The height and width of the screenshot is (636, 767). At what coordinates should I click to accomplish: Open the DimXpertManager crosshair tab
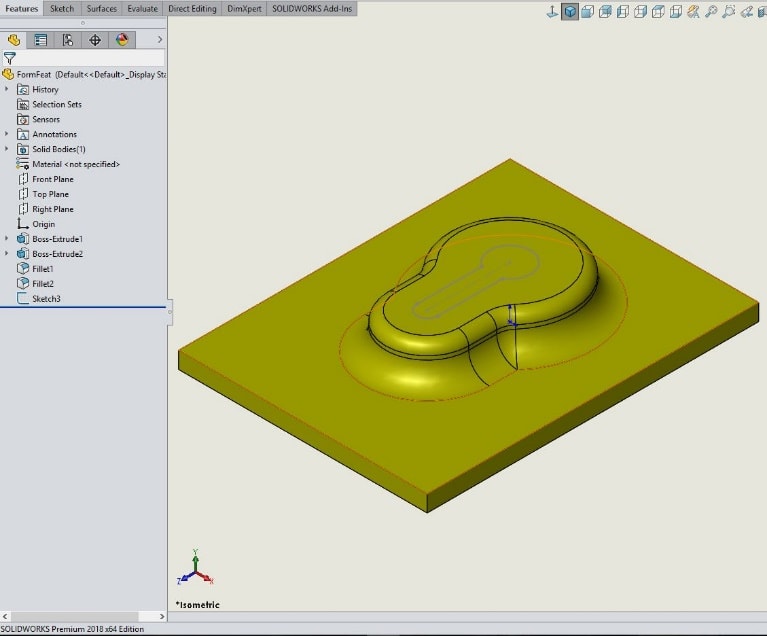click(x=95, y=40)
